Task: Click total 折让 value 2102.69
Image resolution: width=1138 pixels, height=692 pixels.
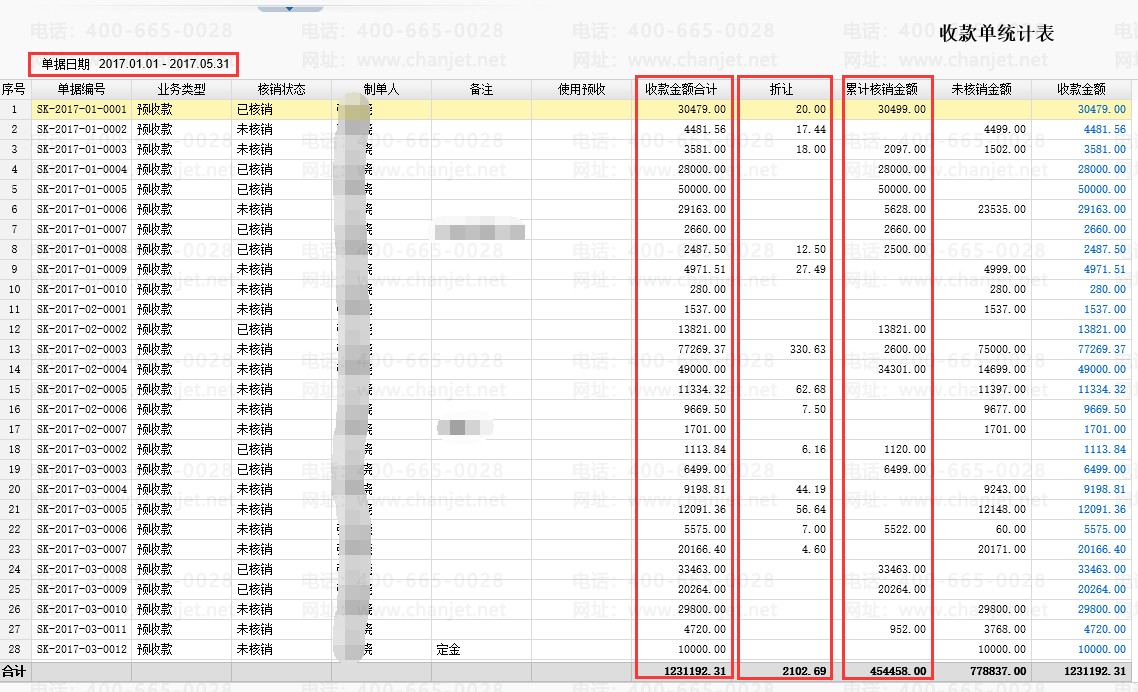Action: coord(804,671)
